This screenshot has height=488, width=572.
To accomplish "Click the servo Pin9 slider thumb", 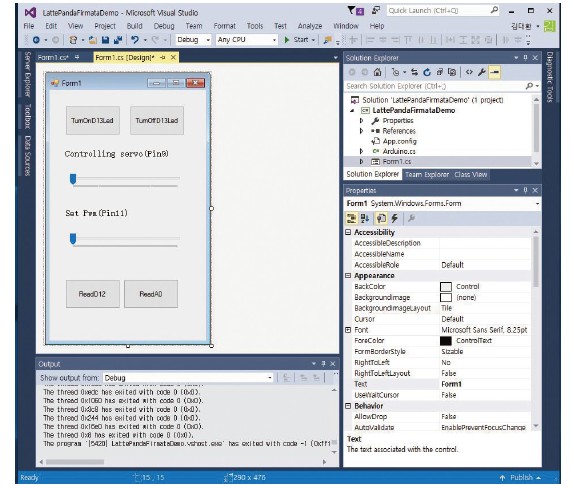I will [73, 179].
